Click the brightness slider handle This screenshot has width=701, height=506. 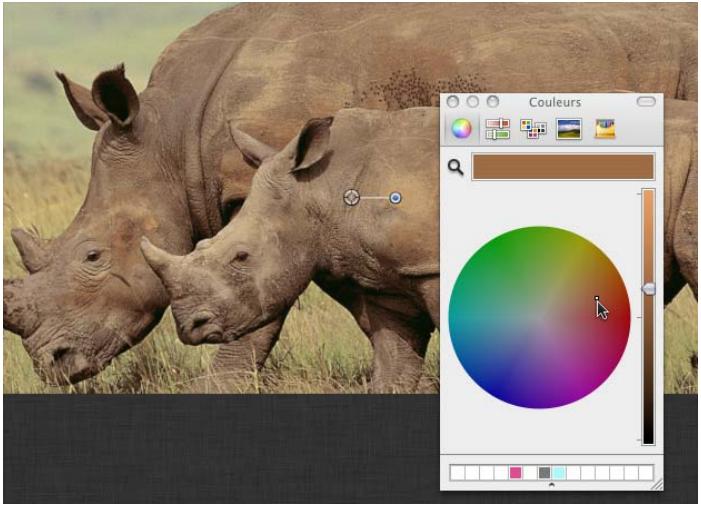coord(649,289)
